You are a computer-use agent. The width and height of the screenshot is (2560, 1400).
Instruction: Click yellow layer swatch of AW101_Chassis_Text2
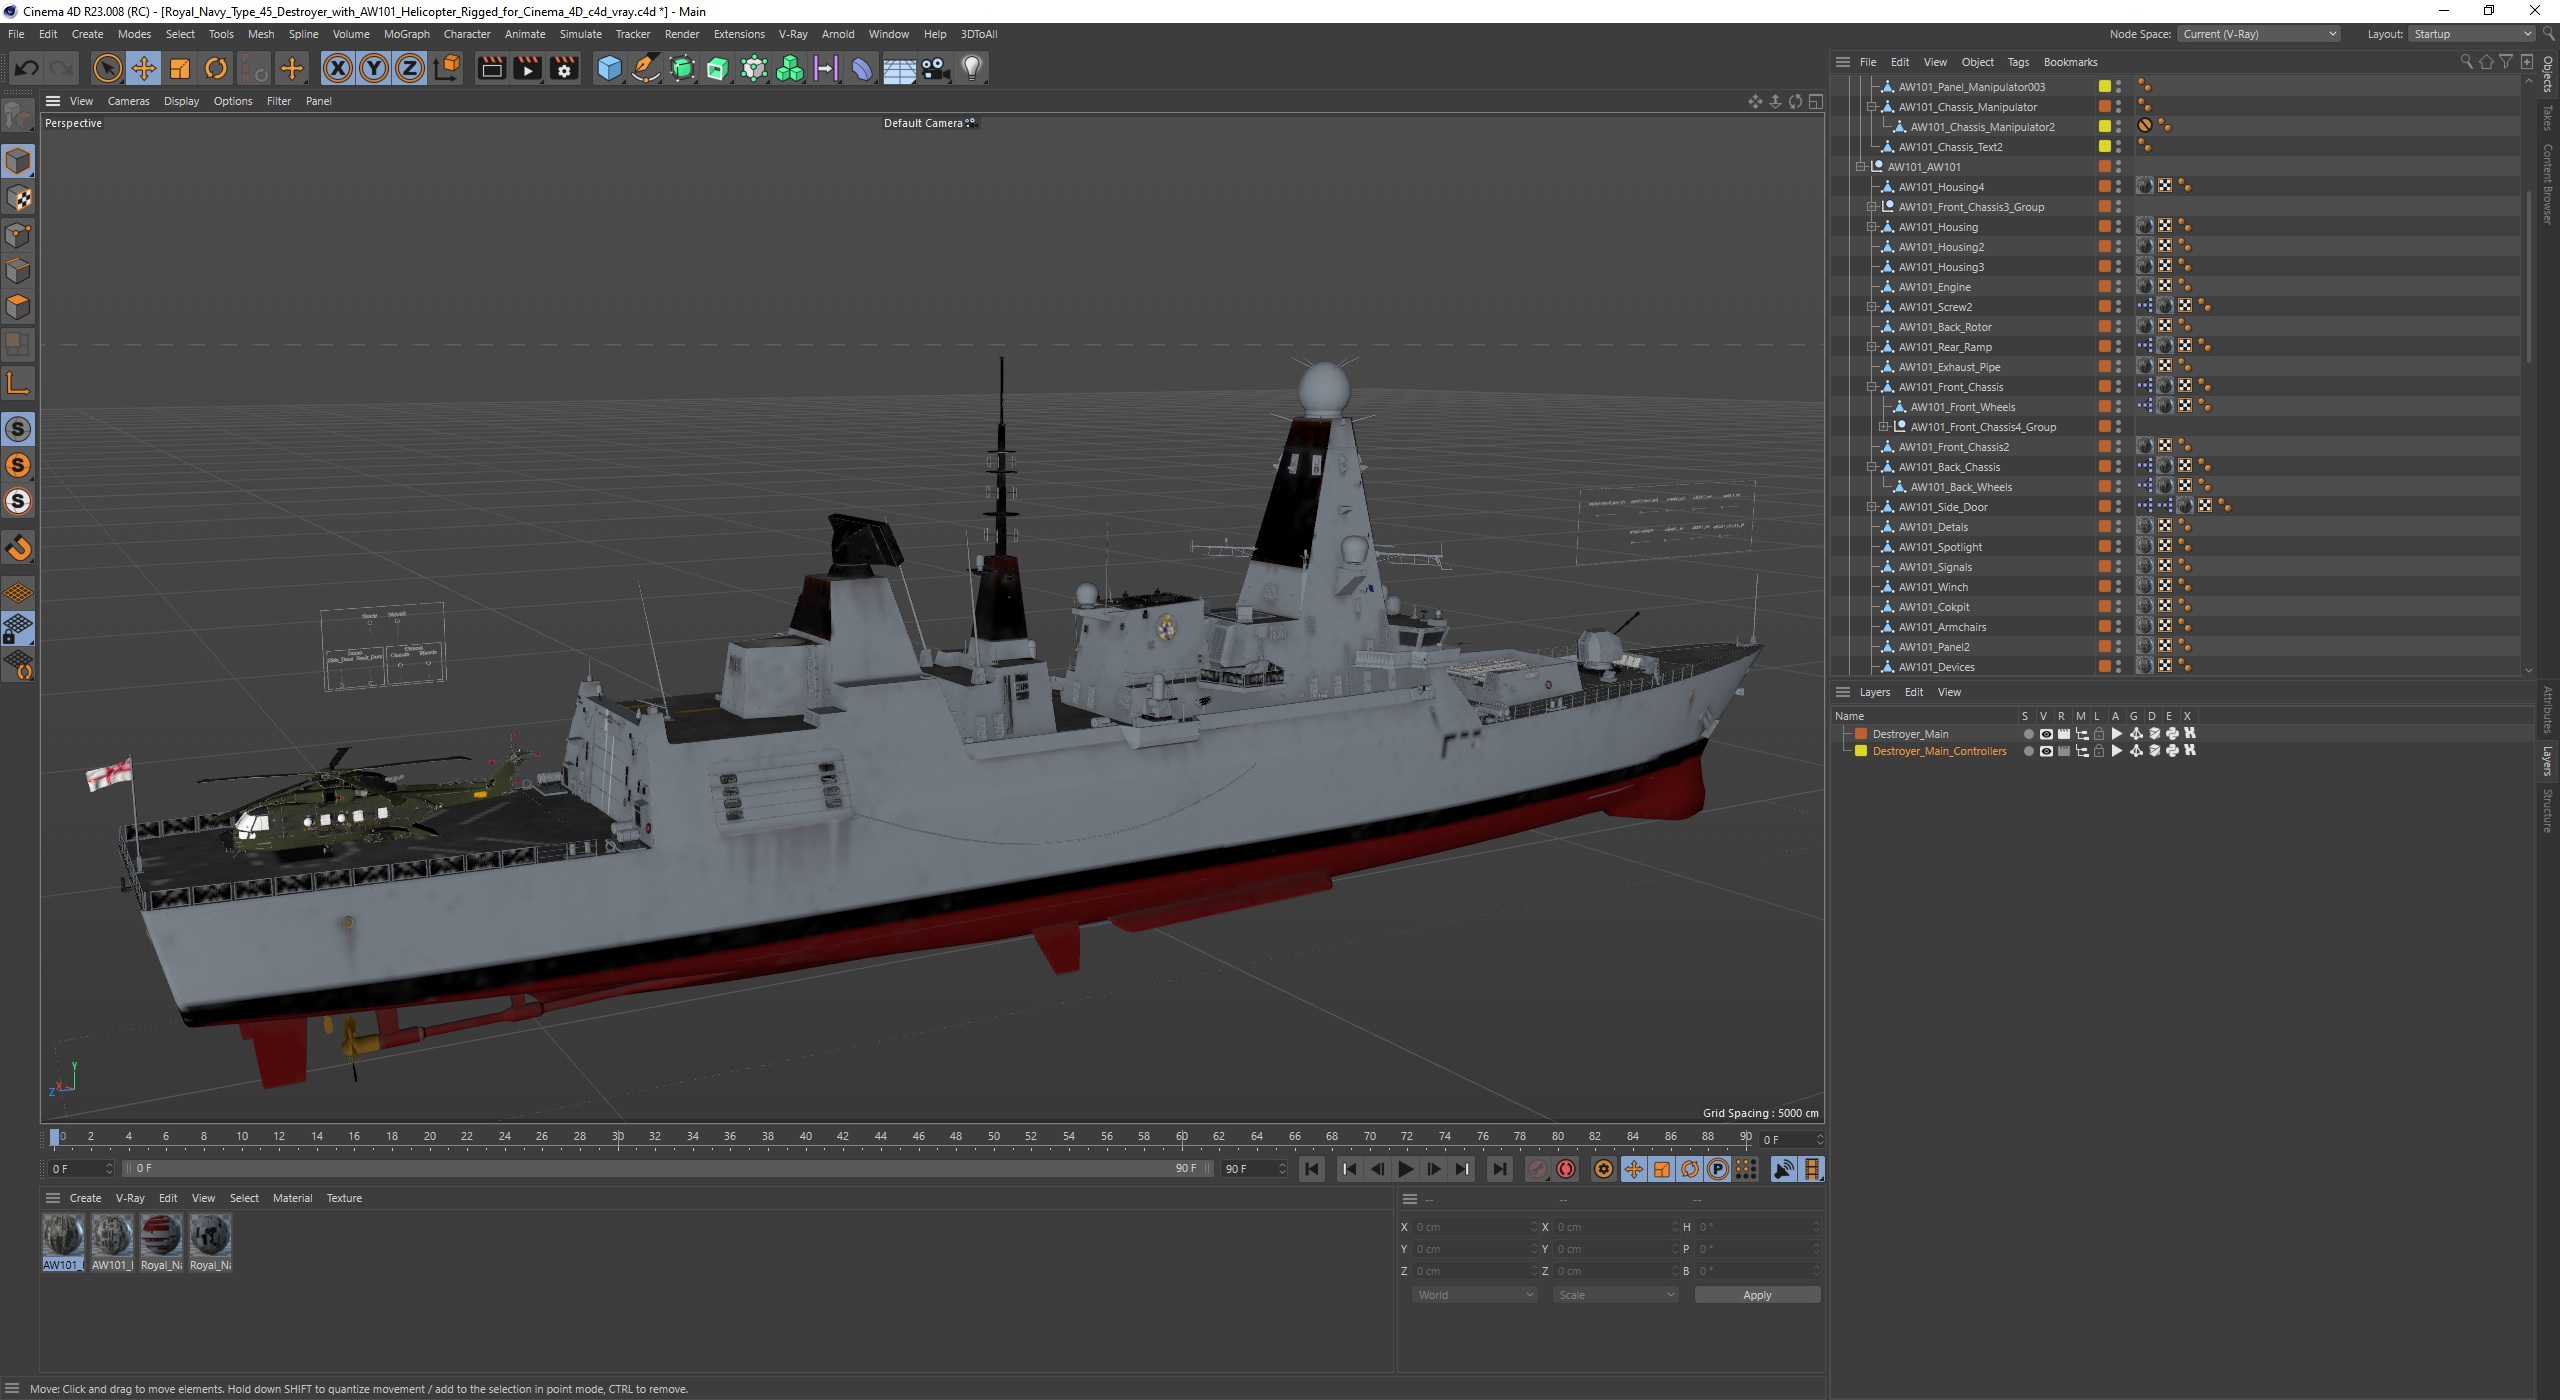pyautogui.click(x=2105, y=147)
